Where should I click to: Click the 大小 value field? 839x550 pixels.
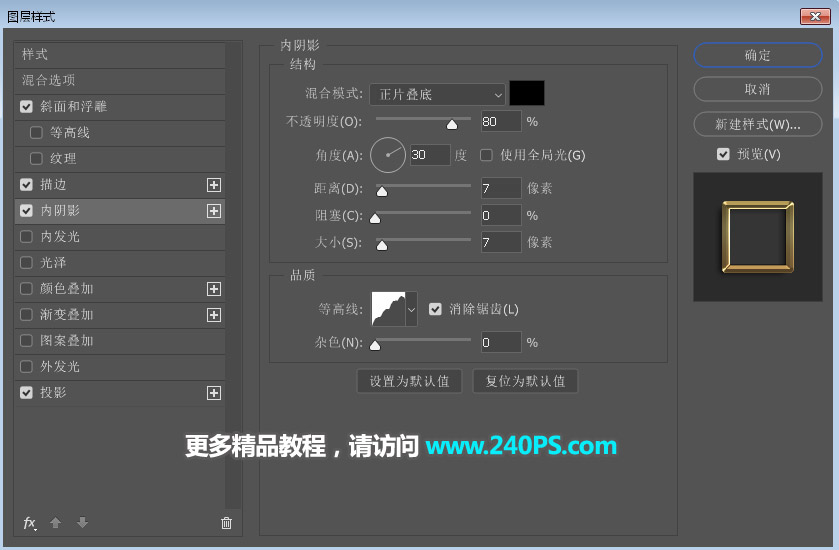tap(501, 242)
